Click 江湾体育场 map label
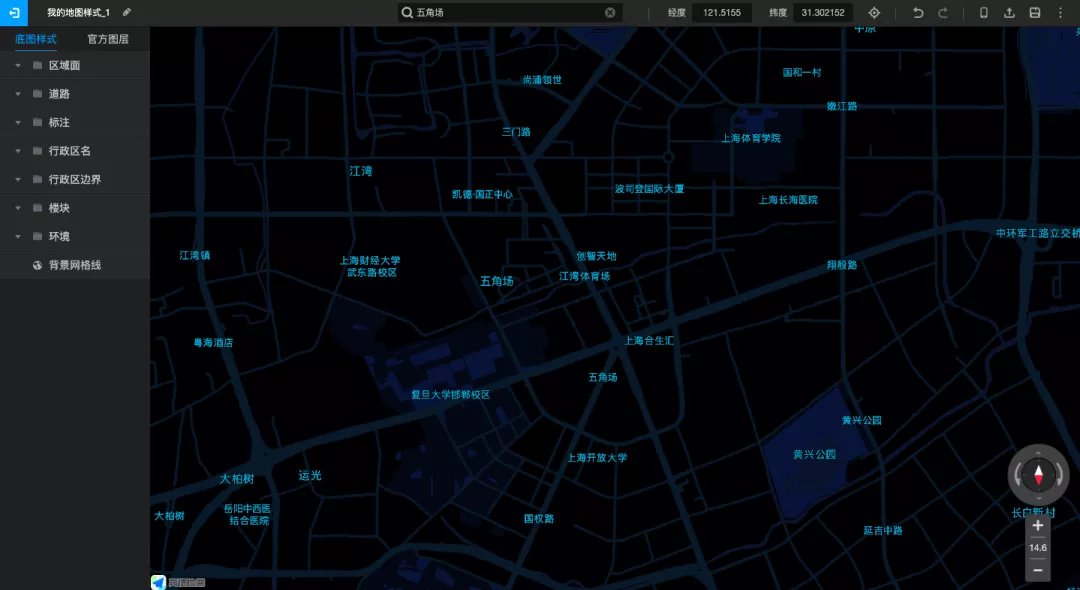This screenshot has width=1080, height=590. [x=584, y=276]
